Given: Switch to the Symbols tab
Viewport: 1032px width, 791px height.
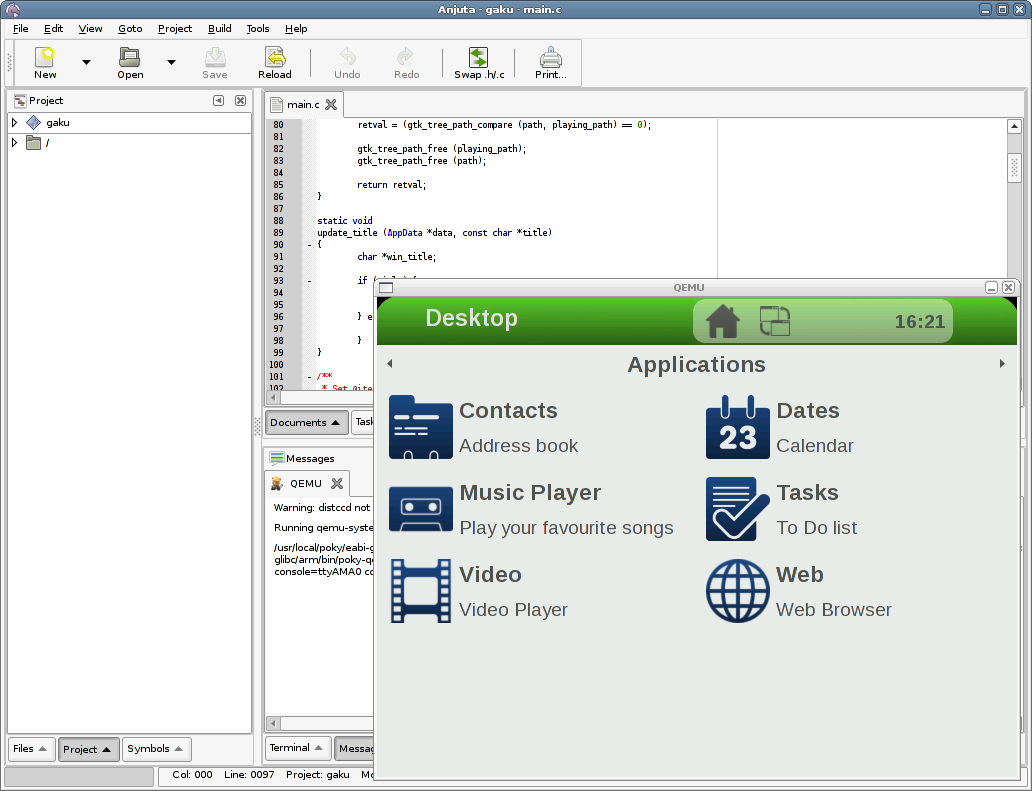Looking at the screenshot, I should (x=156, y=749).
